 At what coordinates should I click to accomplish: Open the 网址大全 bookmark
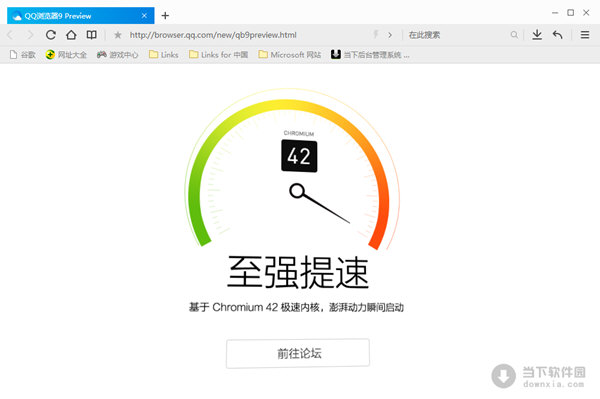pyautogui.click(x=66, y=55)
